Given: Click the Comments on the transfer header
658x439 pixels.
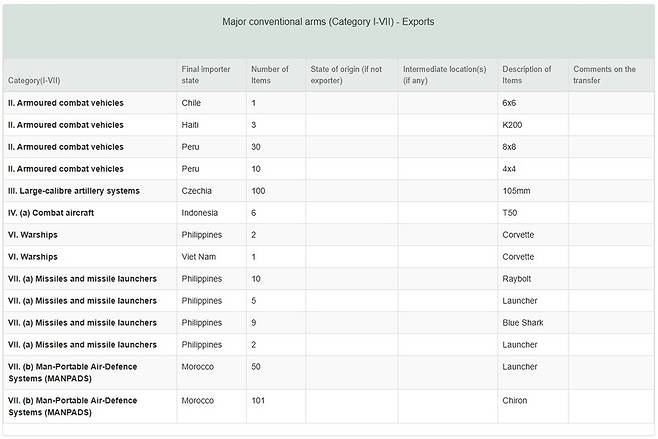Looking at the screenshot, I should 604,75.
